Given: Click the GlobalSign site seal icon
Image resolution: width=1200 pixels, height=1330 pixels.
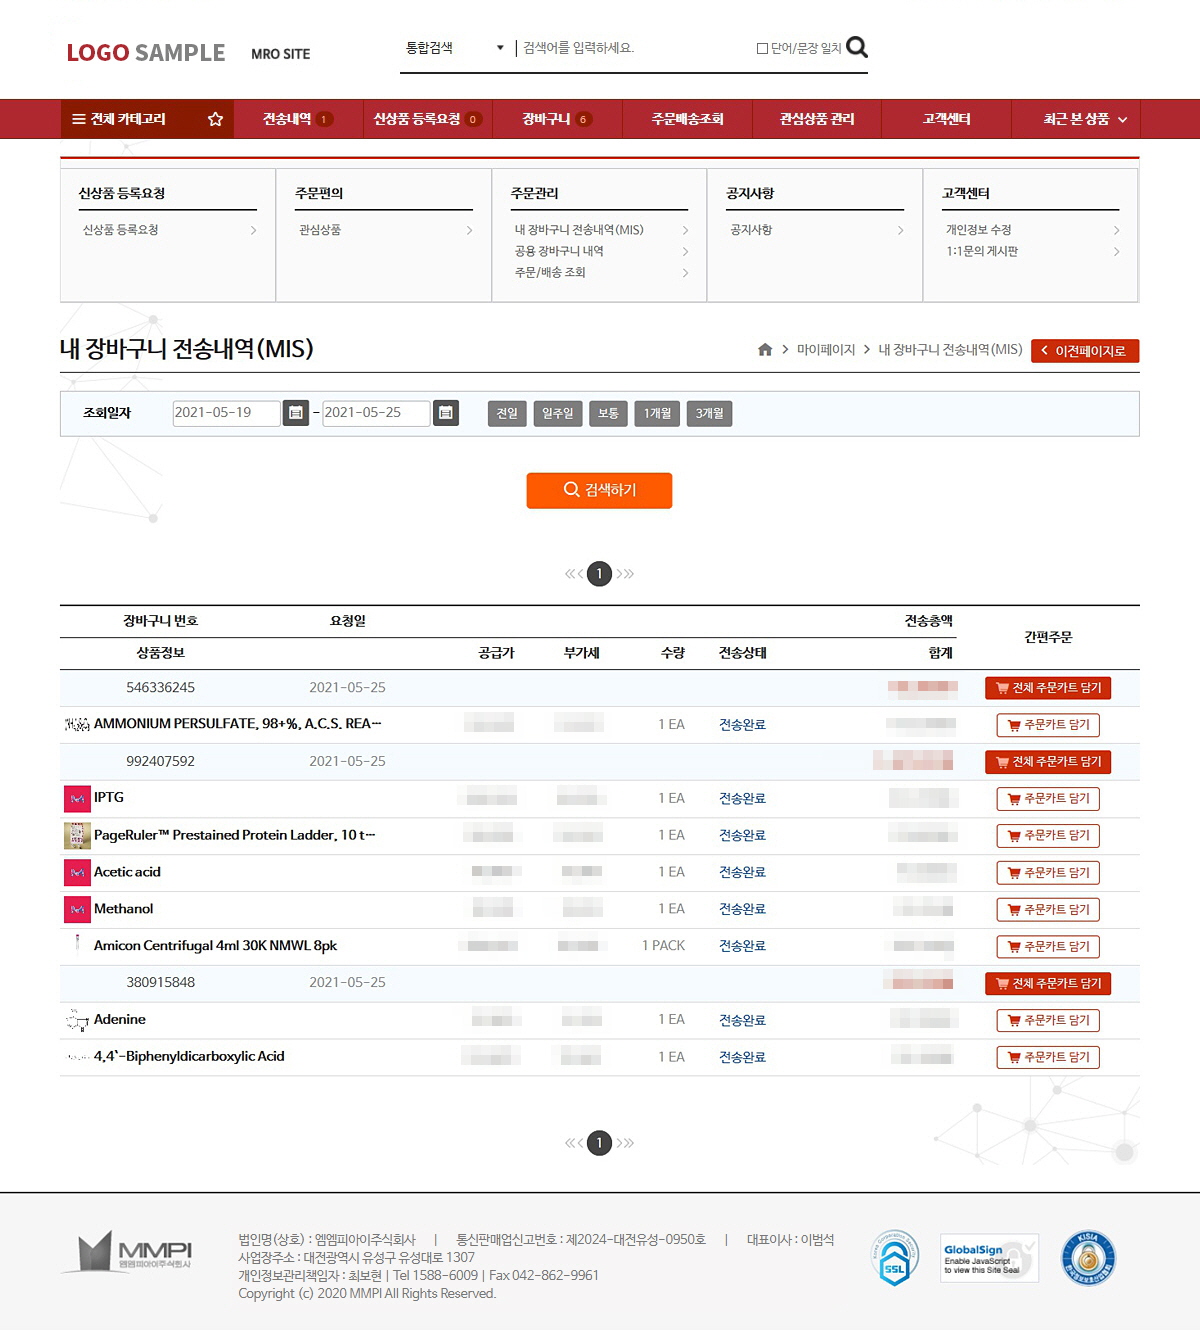Looking at the screenshot, I should coord(989,1258).
